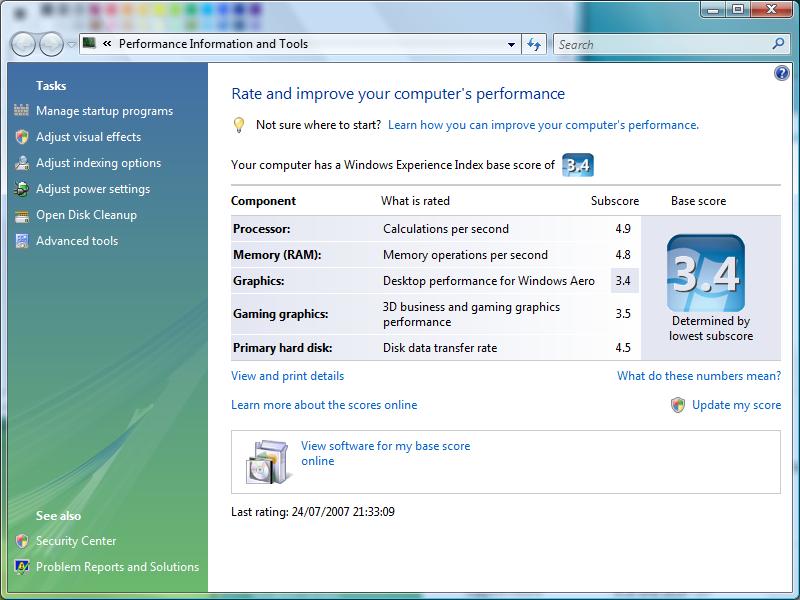Click the Manage startup programs icon
The height and width of the screenshot is (600, 800).
(21, 110)
